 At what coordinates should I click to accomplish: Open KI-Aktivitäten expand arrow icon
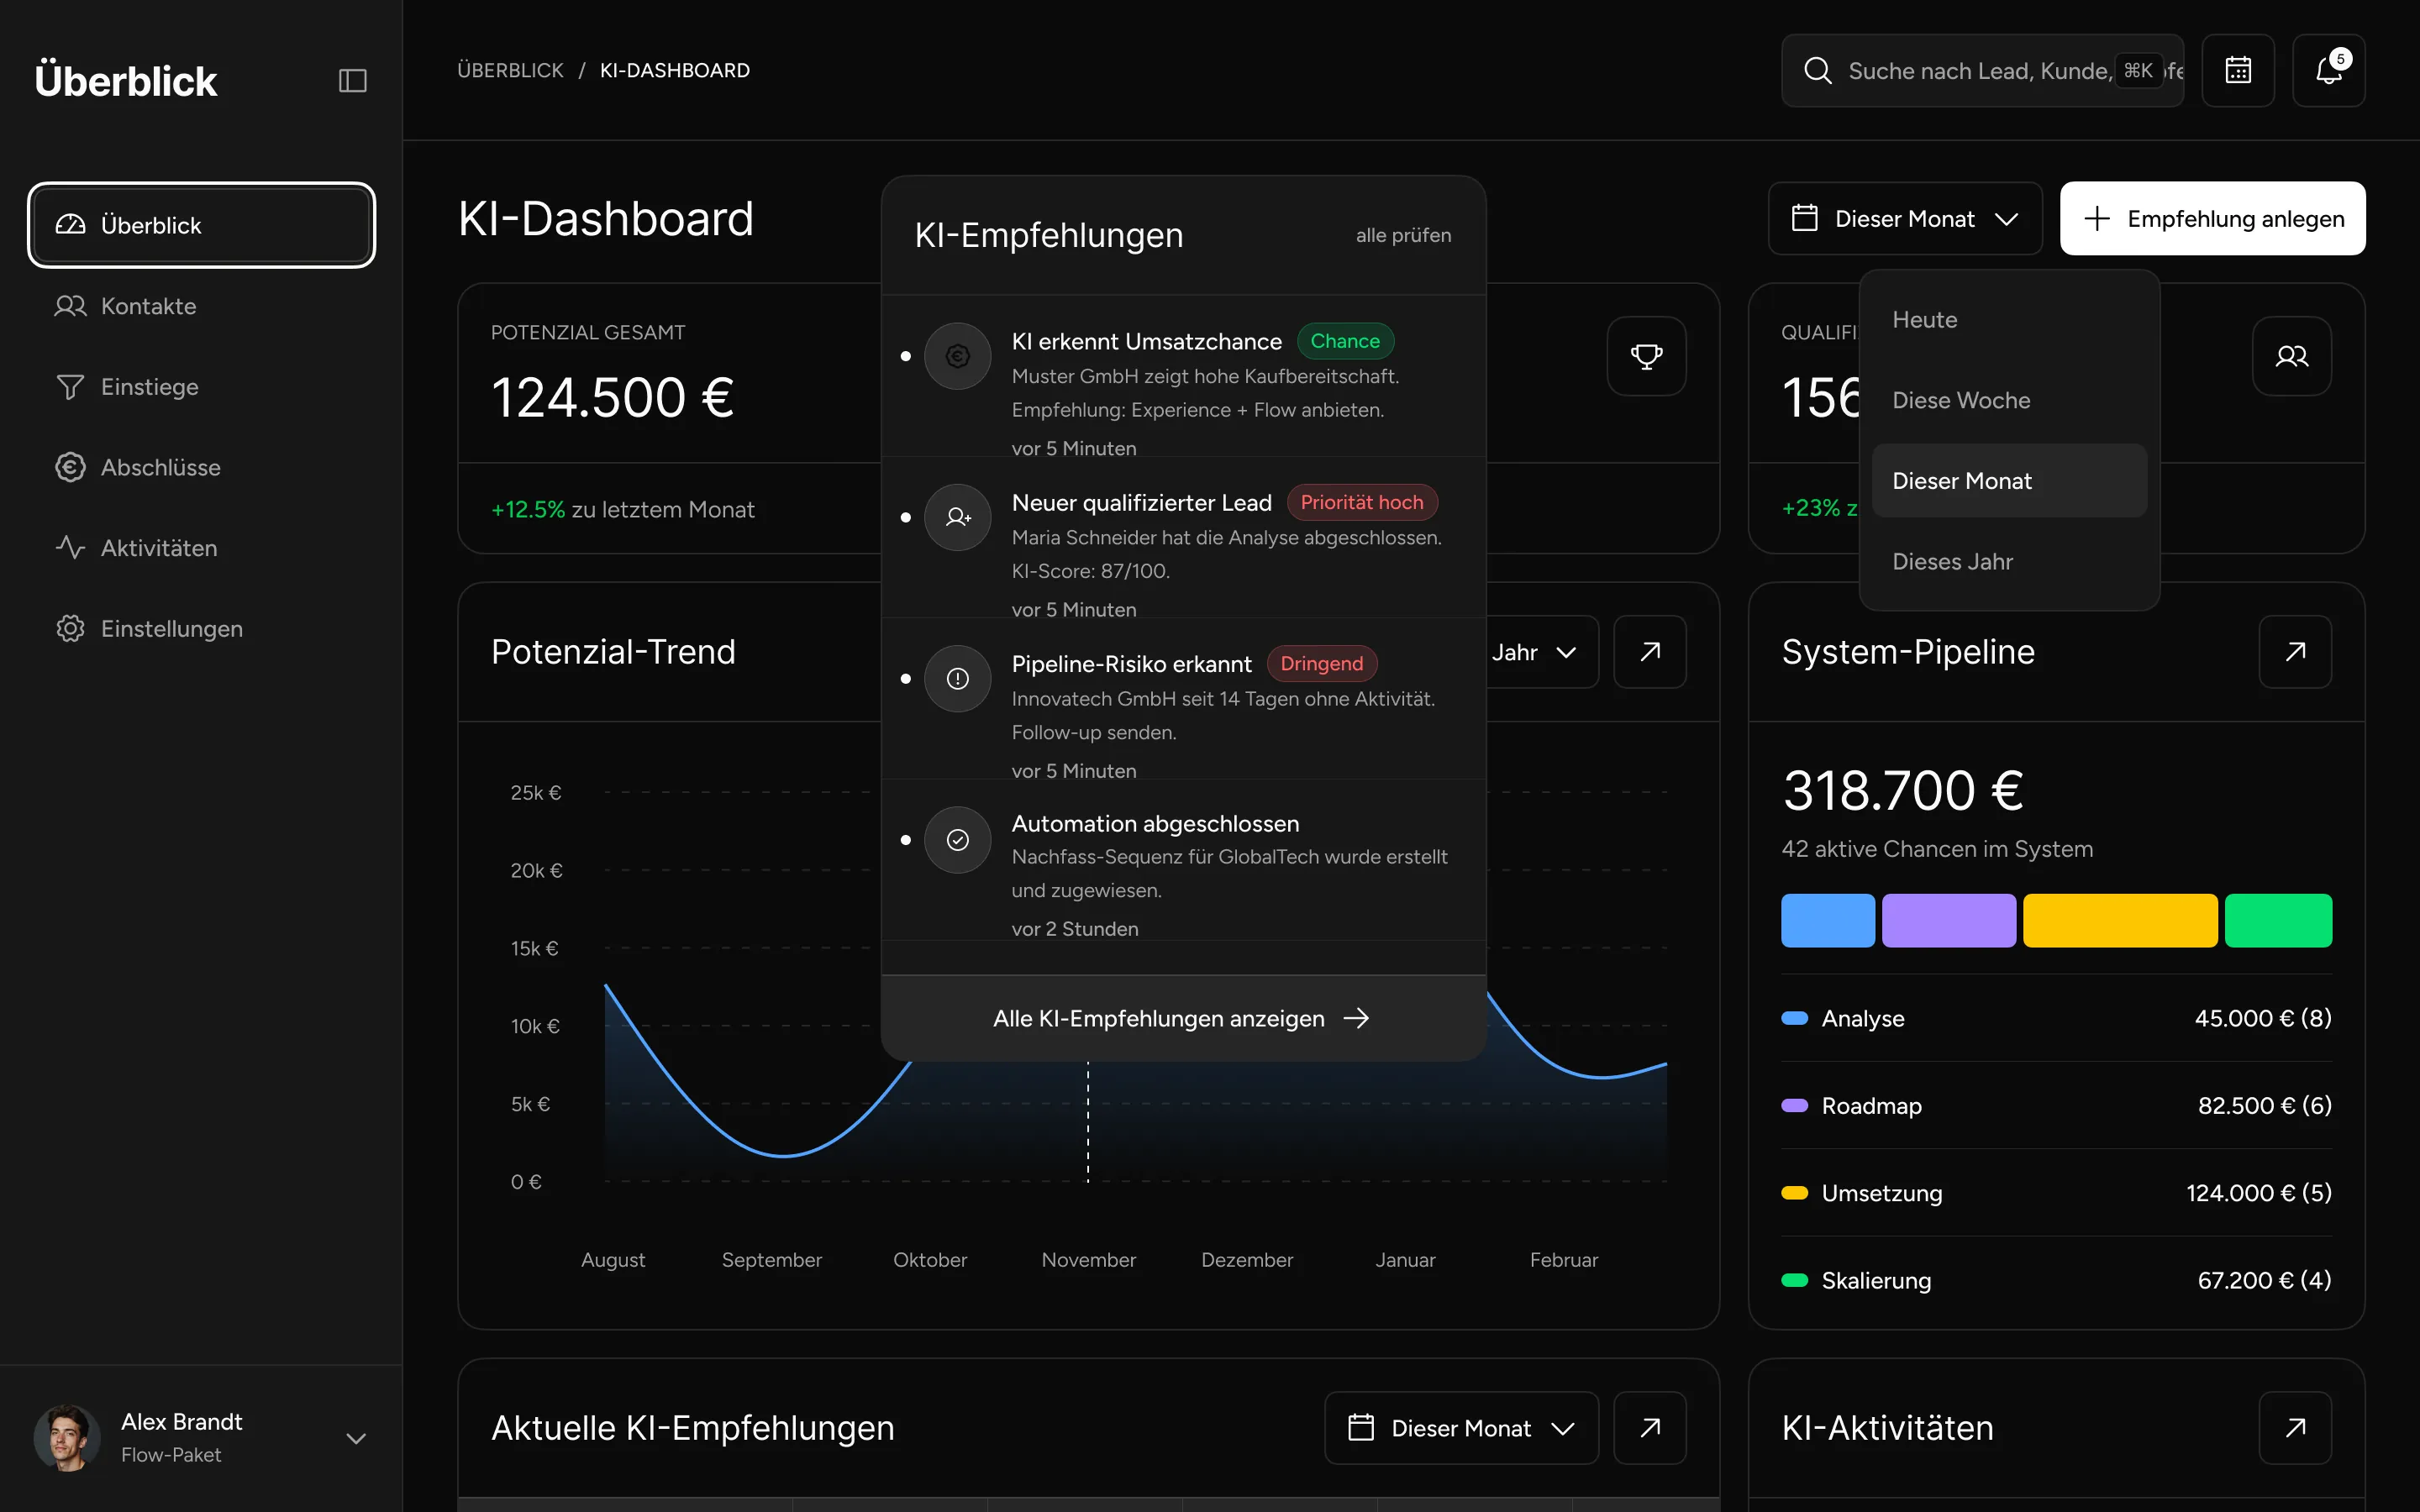click(x=2295, y=1427)
